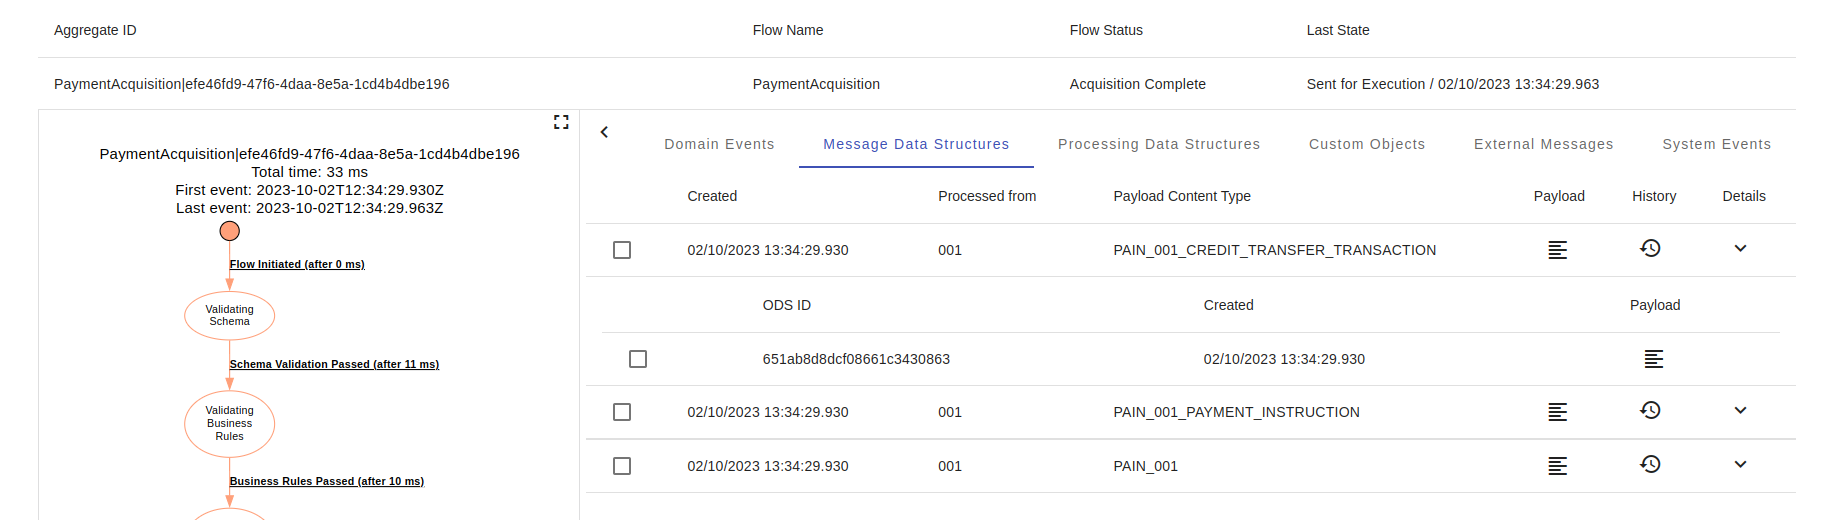The image size is (1836, 520).
Task: Switch to the Domain Events tab
Action: click(719, 144)
